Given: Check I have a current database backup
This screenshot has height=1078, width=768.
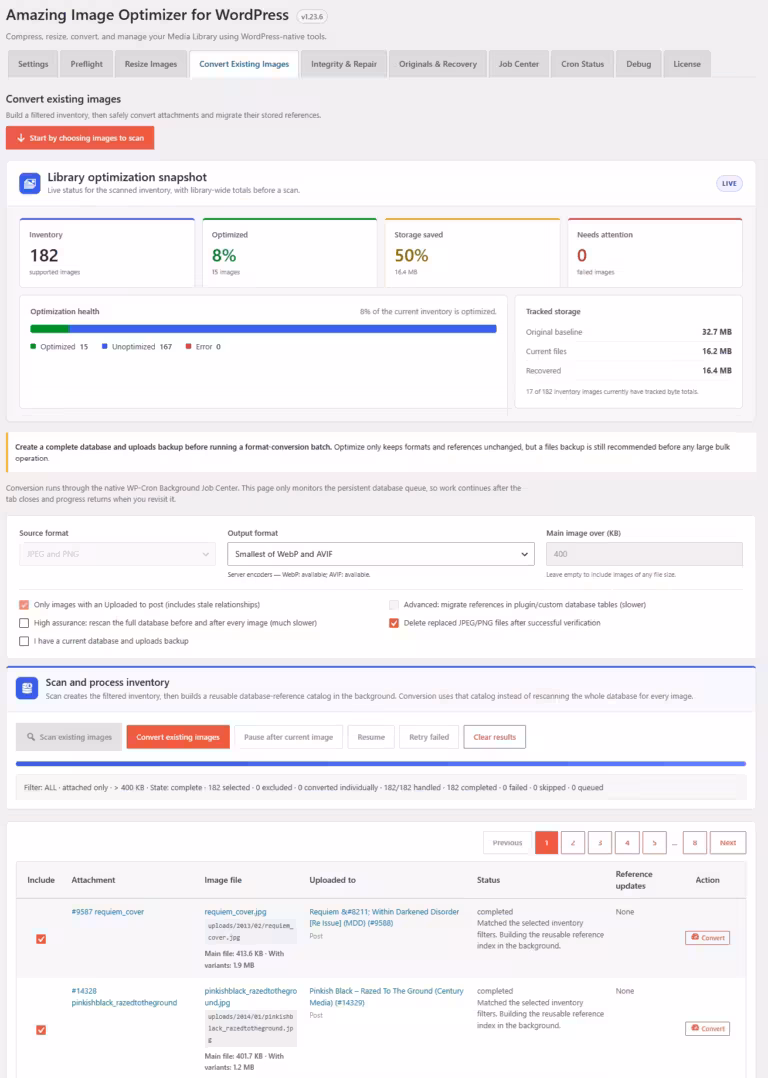Looking at the screenshot, I should pos(24,641).
